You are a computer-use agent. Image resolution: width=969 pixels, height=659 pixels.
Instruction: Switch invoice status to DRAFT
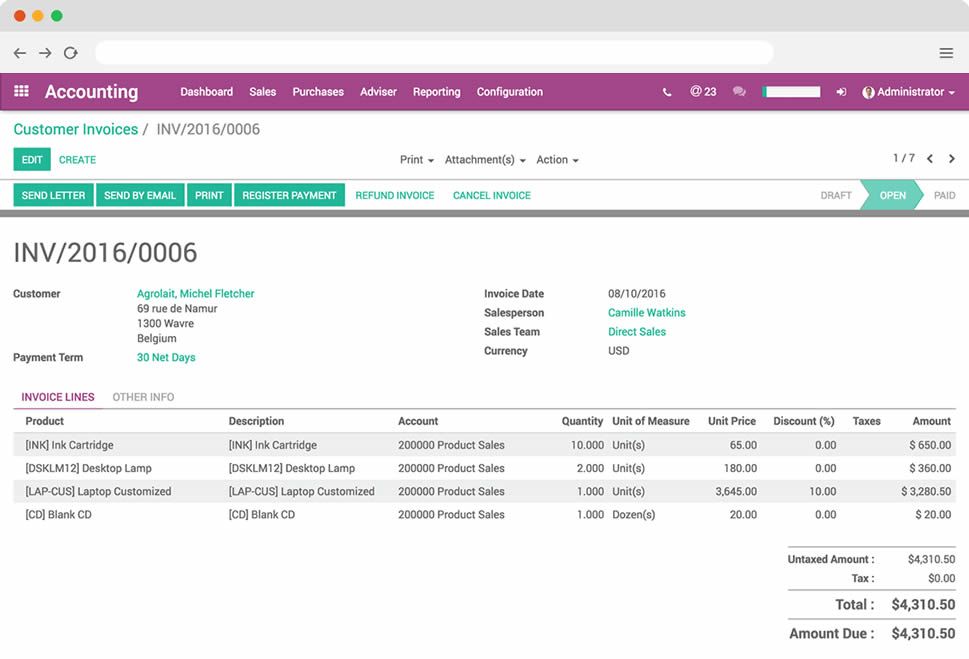[836, 195]
